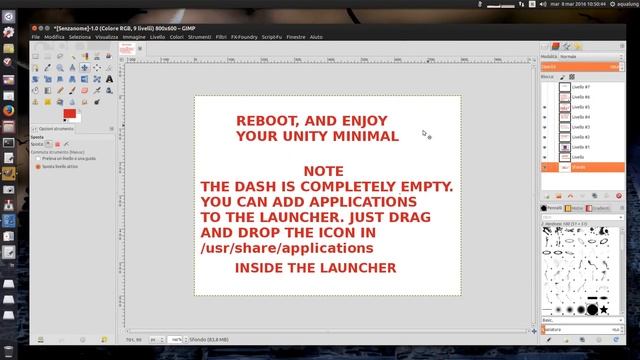Switch to the Gradienti tab
The width and height of the screenshot is (640, 360).
597,208
